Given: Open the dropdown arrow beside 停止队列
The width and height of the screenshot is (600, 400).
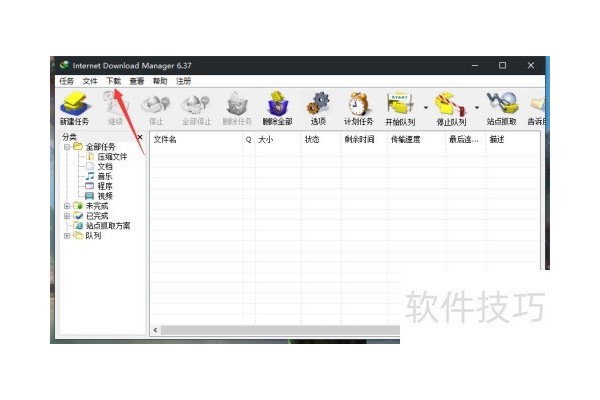Looking at the screenshot, I should [x=477, y=108].
